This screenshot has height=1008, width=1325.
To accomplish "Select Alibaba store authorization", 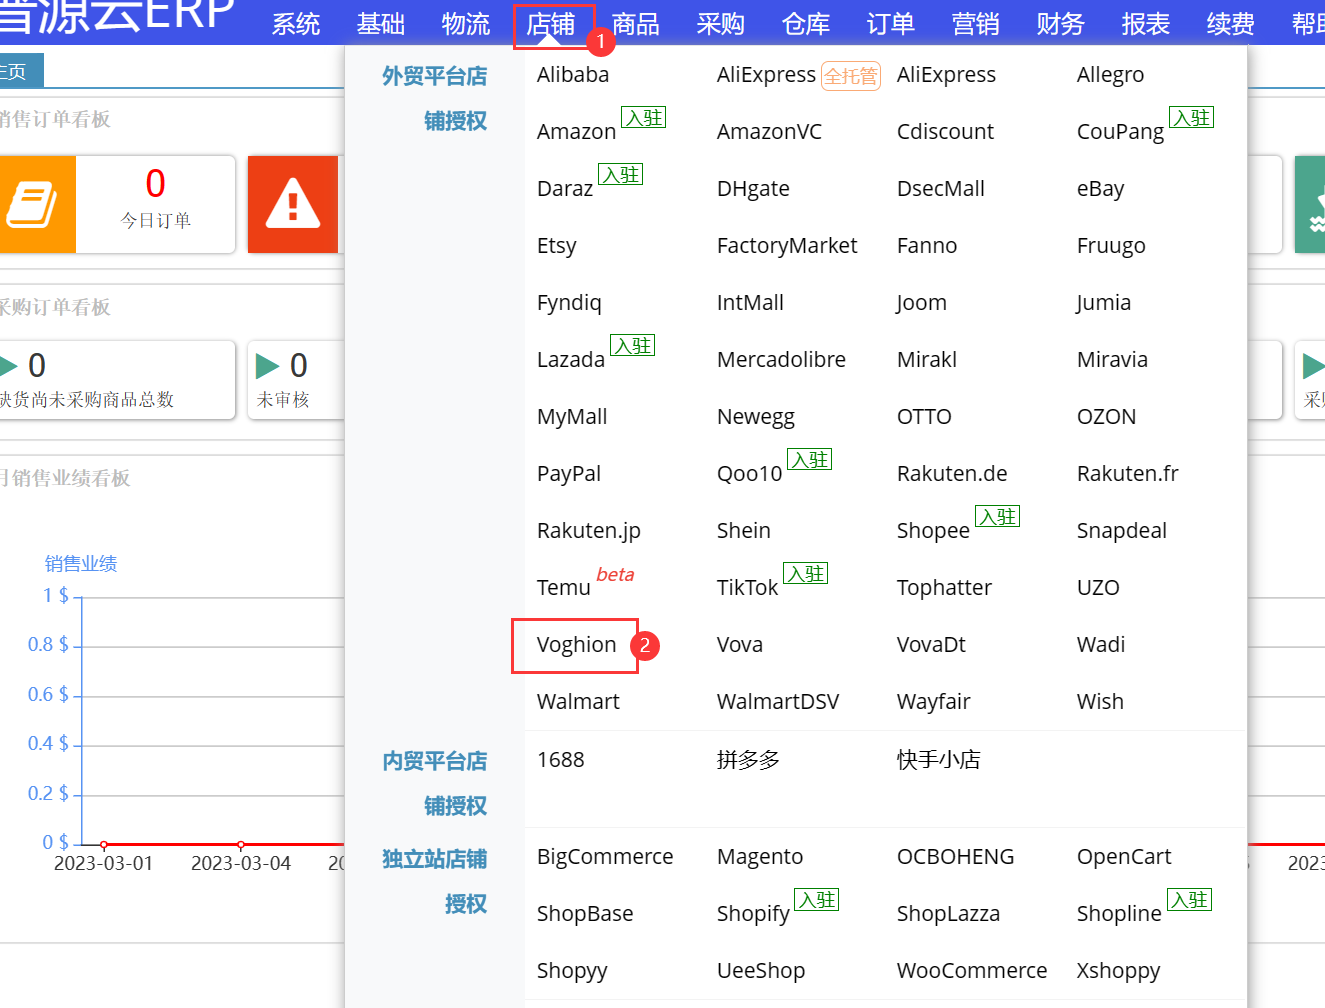I will pyautogui.click(x=573, y=75).
